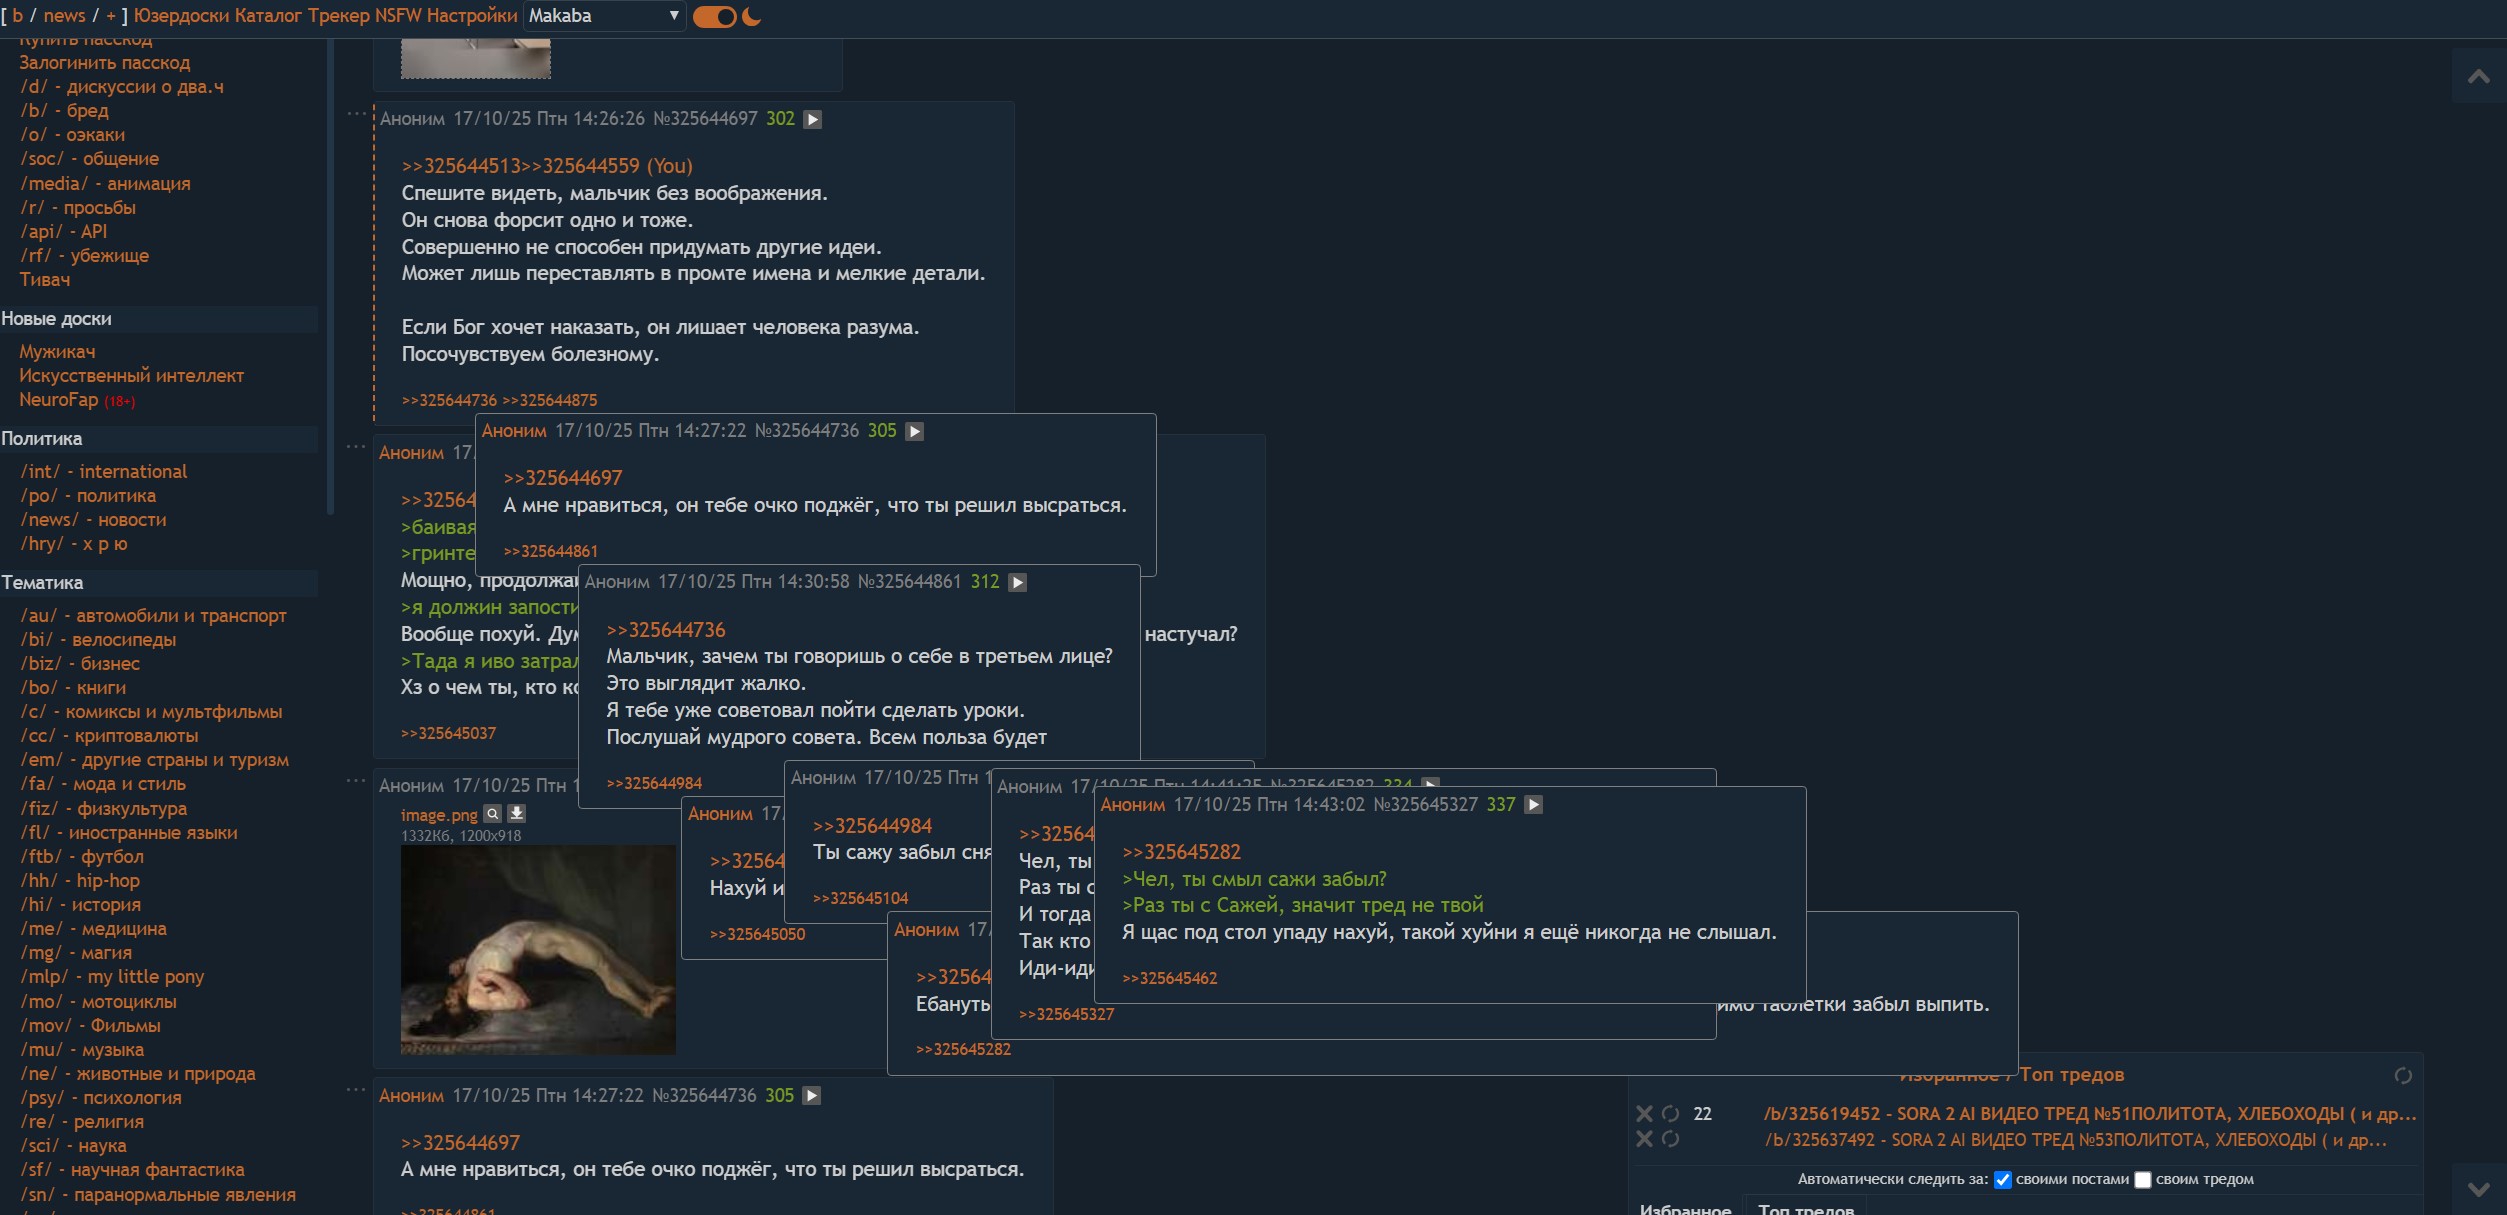Click reverse image search icon next to image.png

click(492, 814)
